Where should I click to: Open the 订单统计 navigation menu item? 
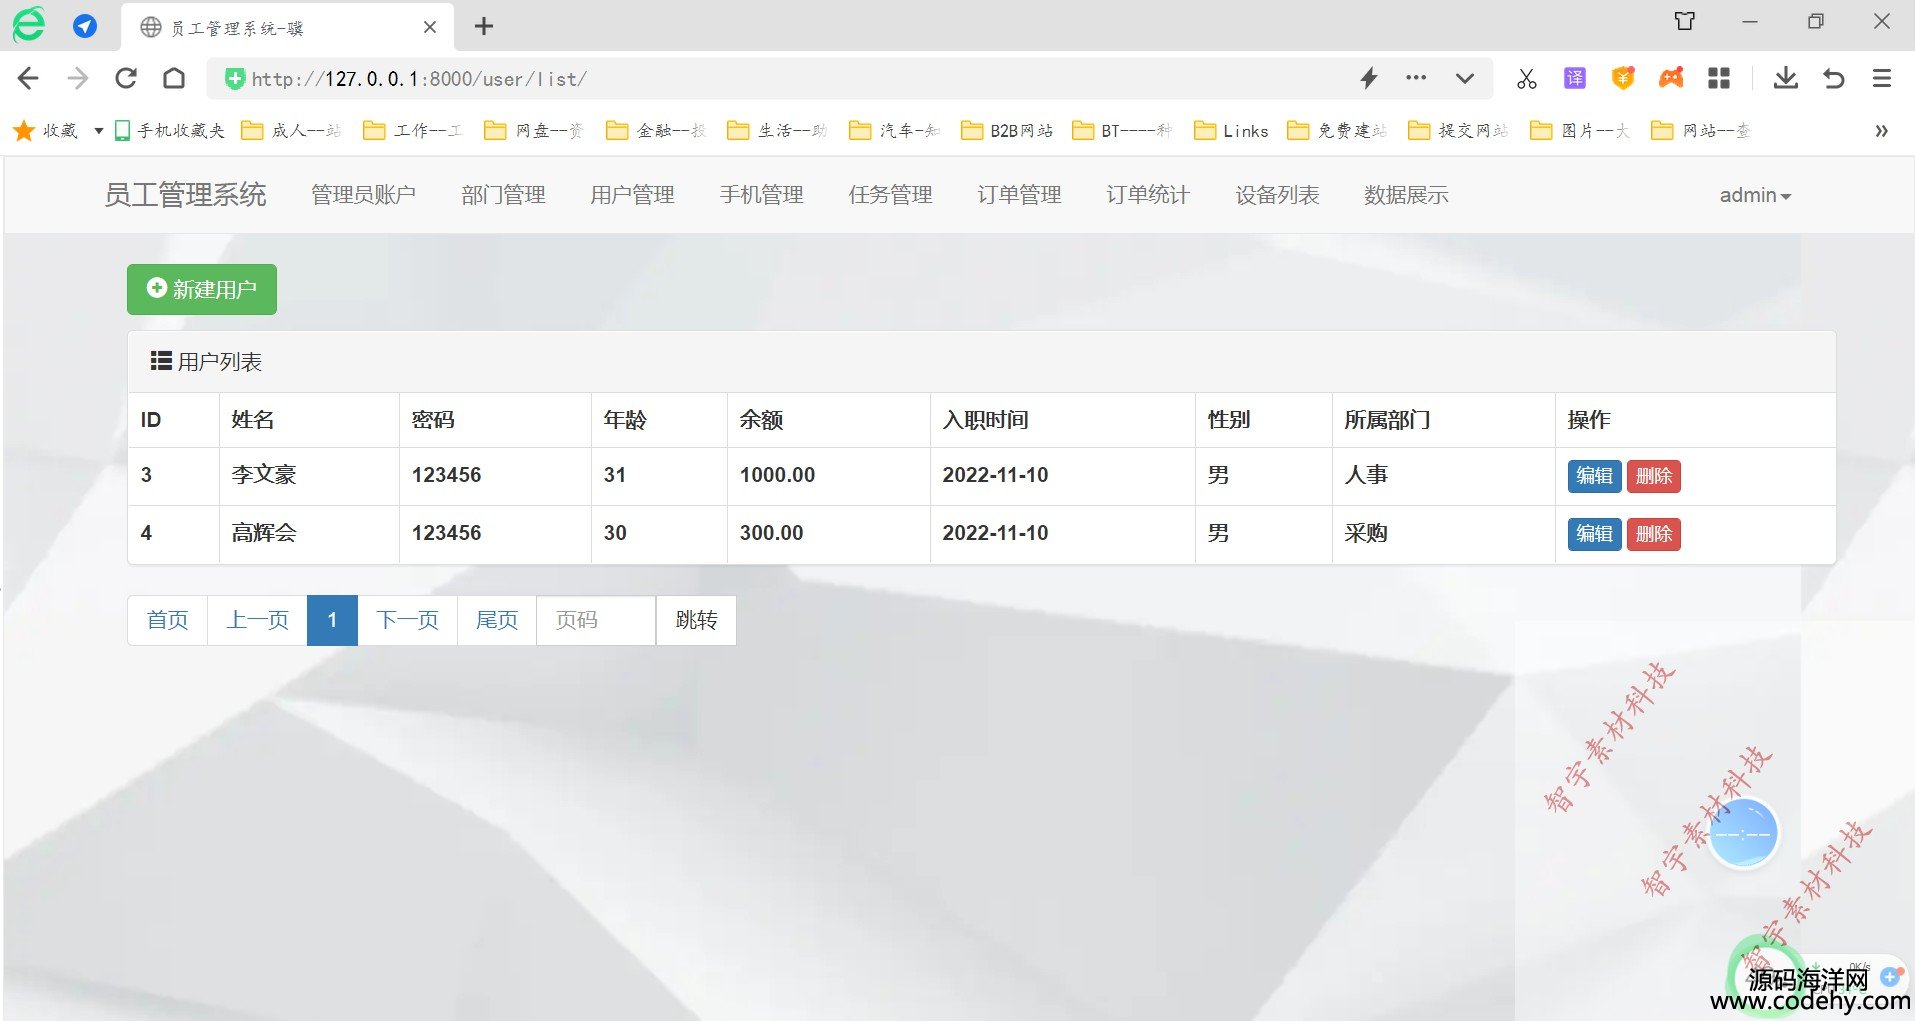tap(1148, 195)
